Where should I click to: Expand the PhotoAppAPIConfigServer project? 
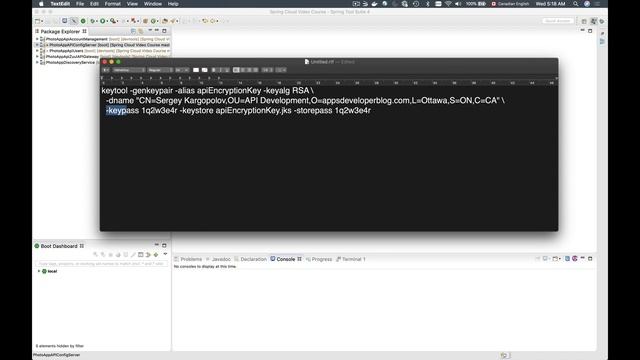(x=37, y=45)
